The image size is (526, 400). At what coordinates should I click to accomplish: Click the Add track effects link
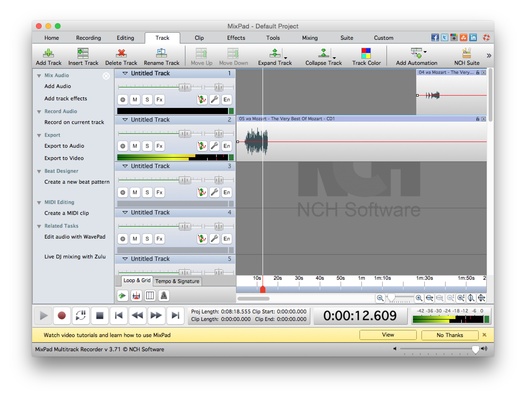[x=66, y=99]
